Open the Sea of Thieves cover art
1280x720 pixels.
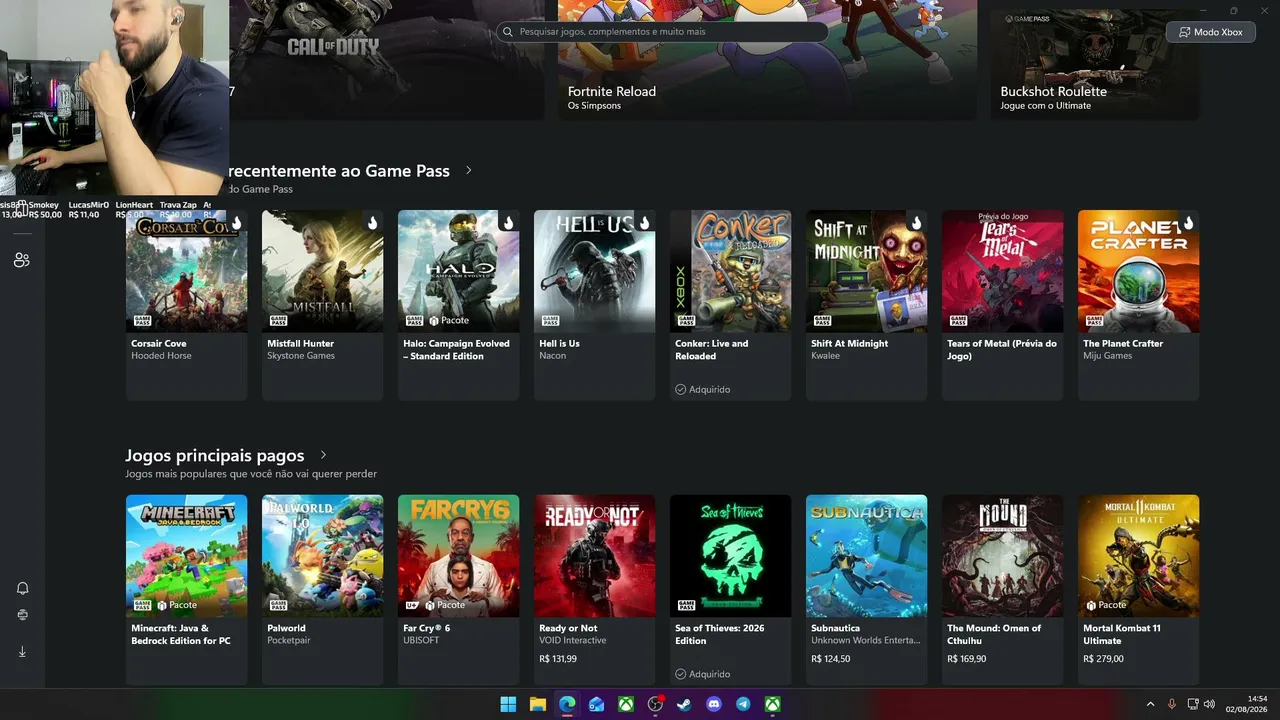pos(730,556)
